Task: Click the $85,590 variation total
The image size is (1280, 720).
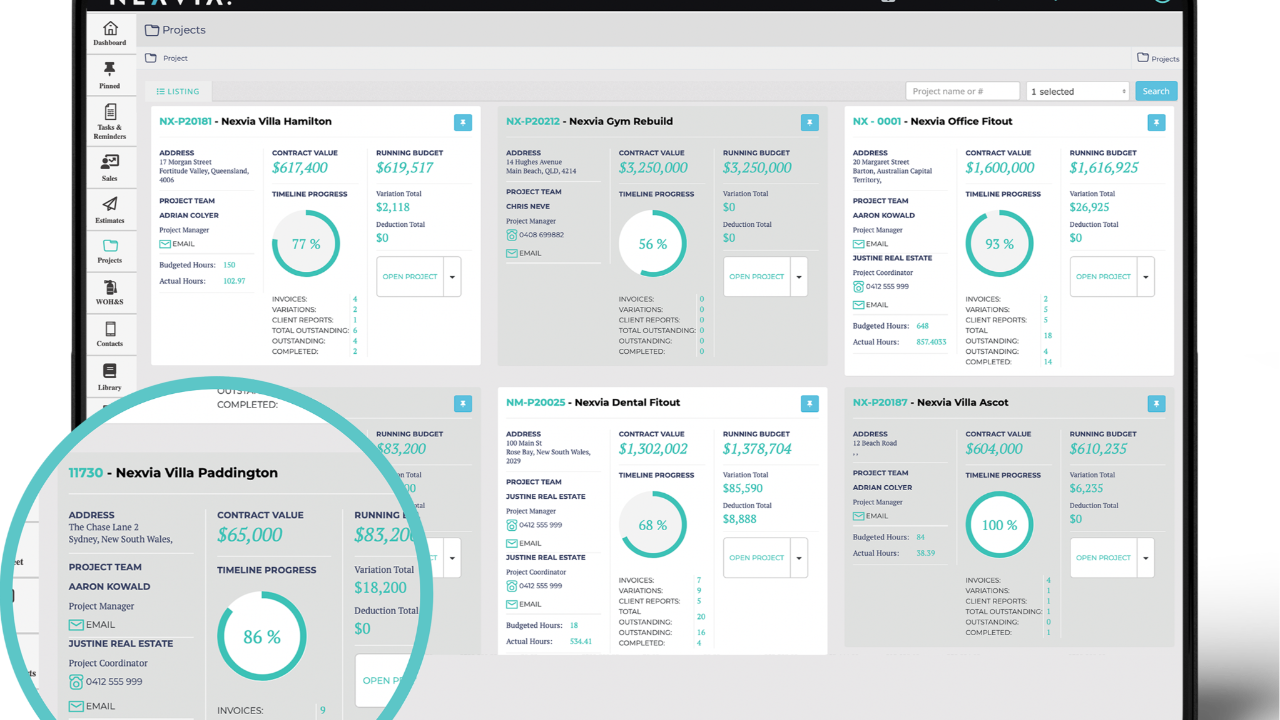Action: coord(743,489)
